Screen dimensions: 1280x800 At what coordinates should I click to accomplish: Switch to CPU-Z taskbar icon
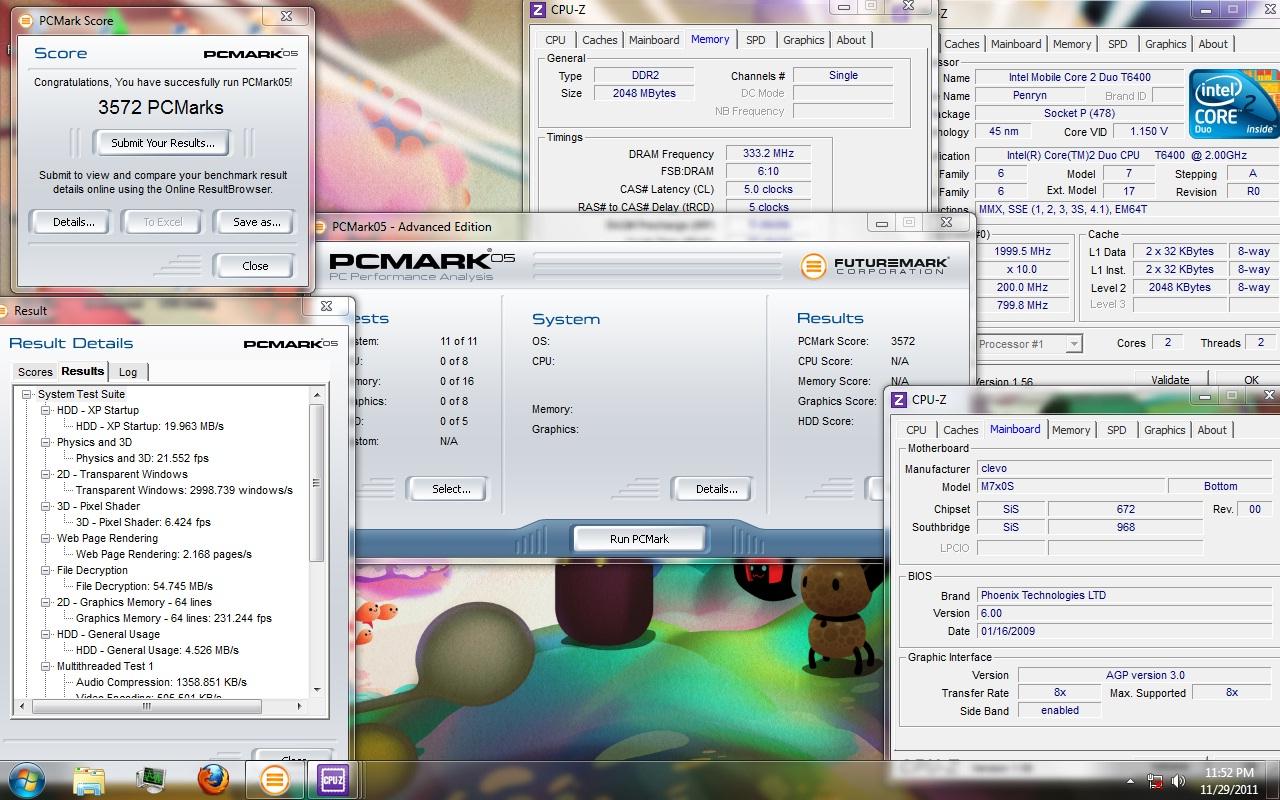(333, 779)
